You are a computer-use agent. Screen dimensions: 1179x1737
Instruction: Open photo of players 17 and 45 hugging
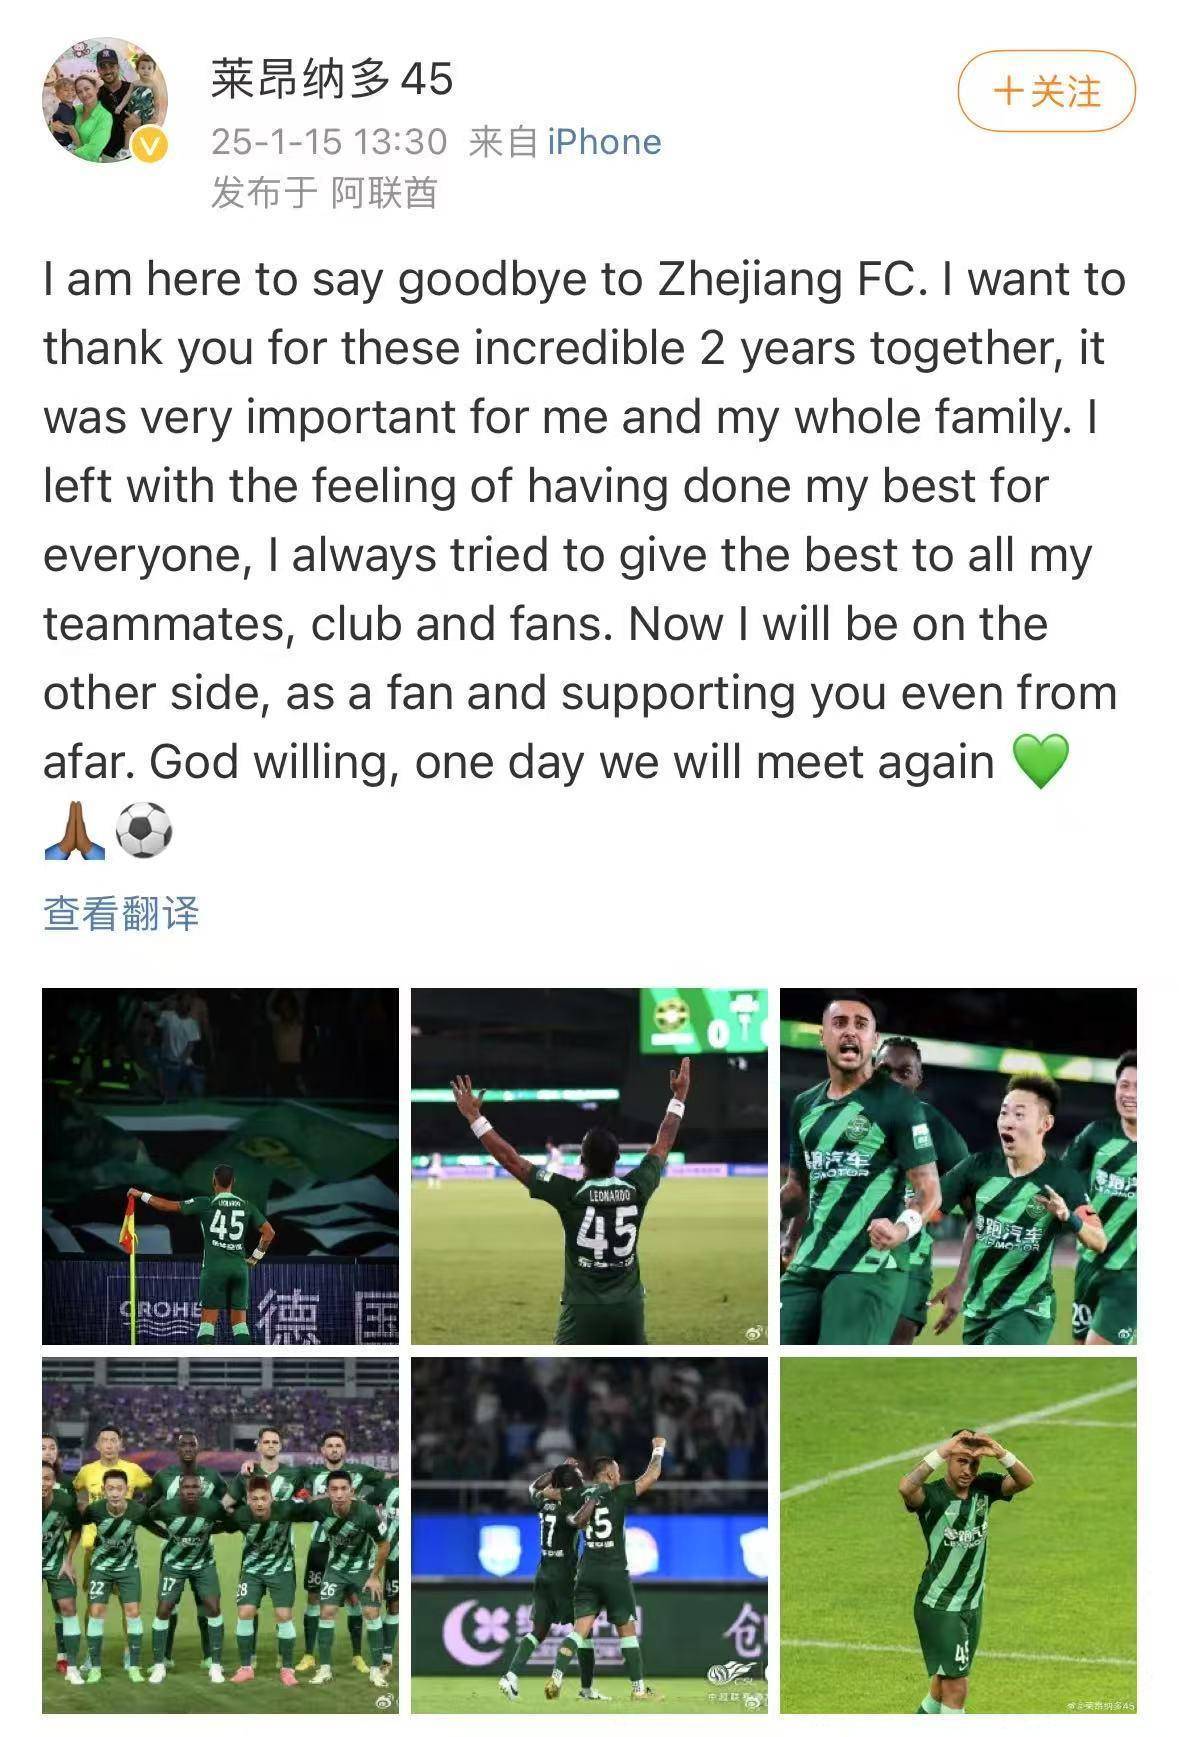click(x=589, y=1535)
